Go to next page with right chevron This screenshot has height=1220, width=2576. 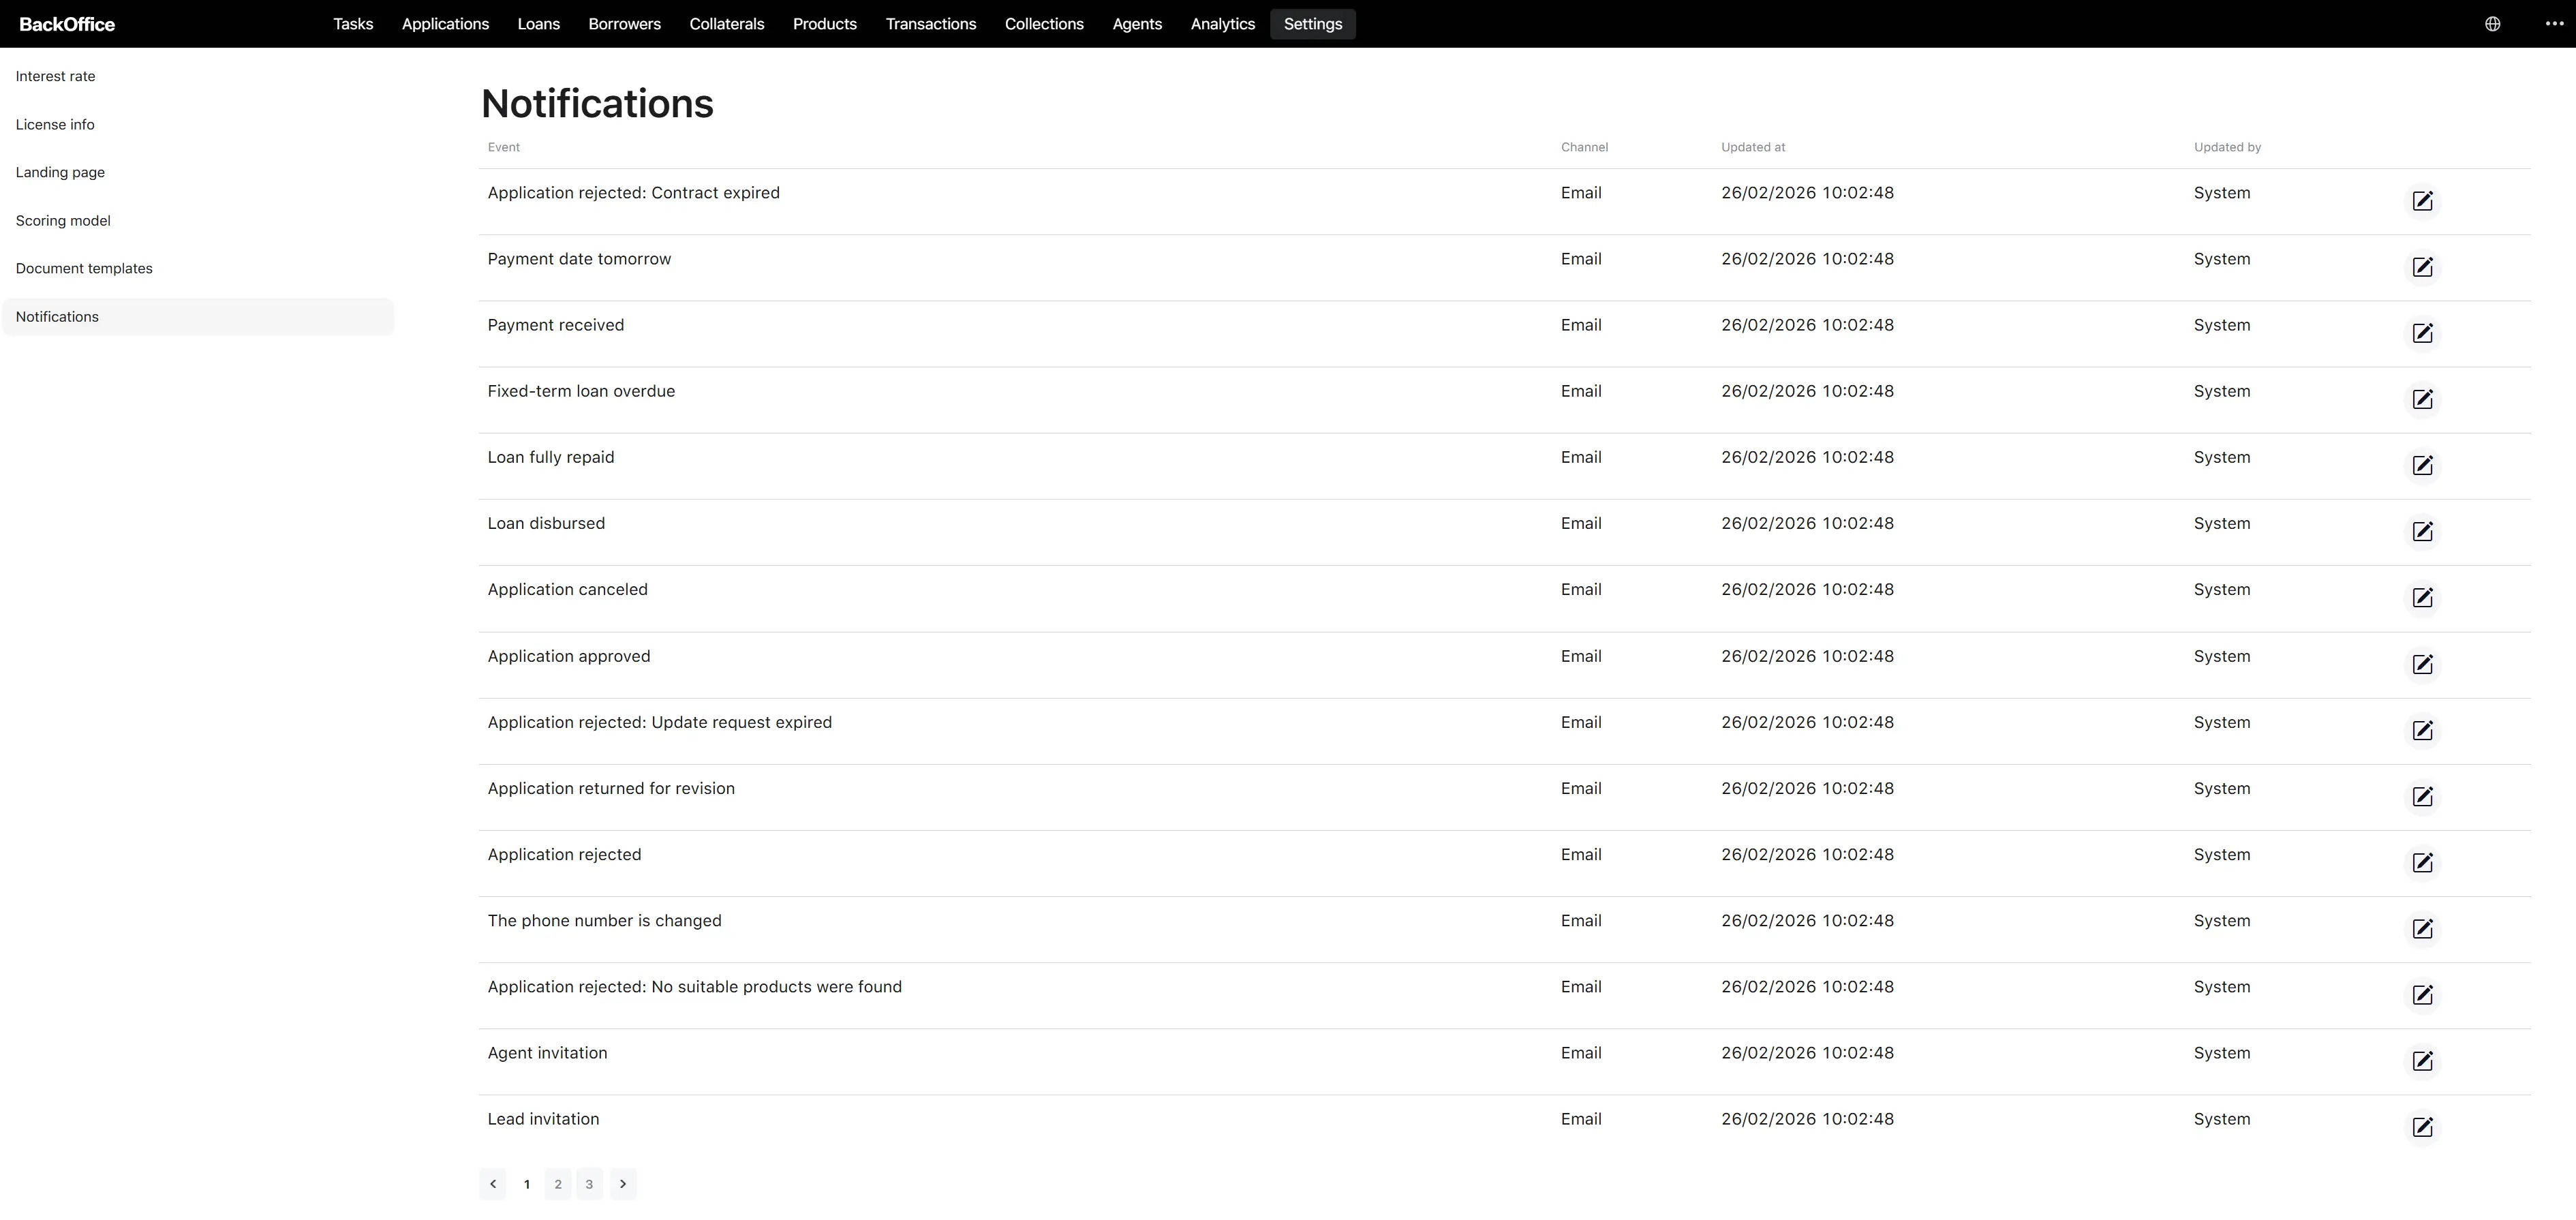click(623, 1184)
